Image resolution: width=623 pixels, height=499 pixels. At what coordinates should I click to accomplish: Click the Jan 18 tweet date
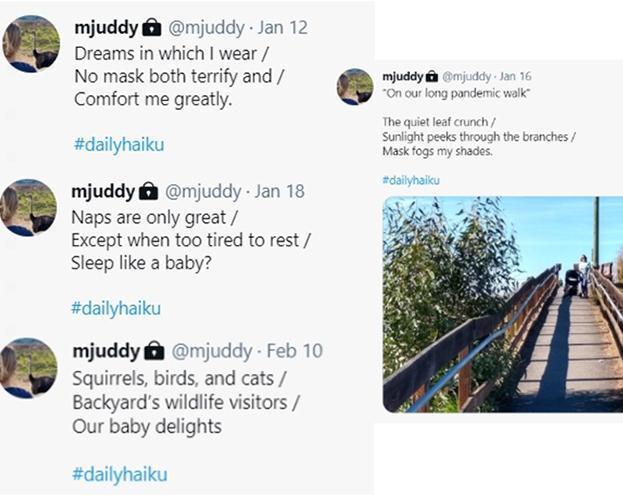[x=280, y=191]
